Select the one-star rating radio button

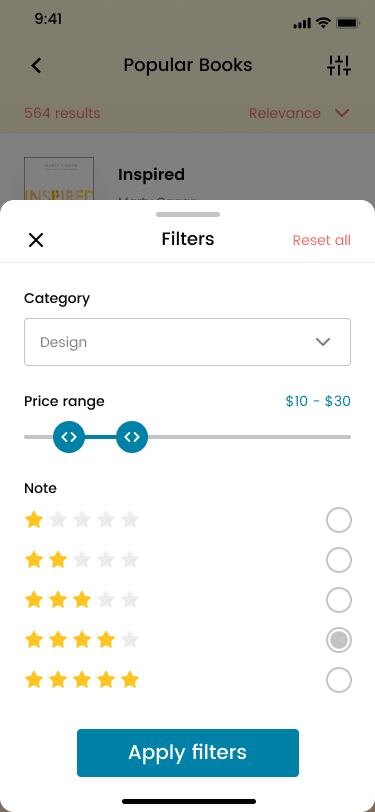click(x=339, y=520)
